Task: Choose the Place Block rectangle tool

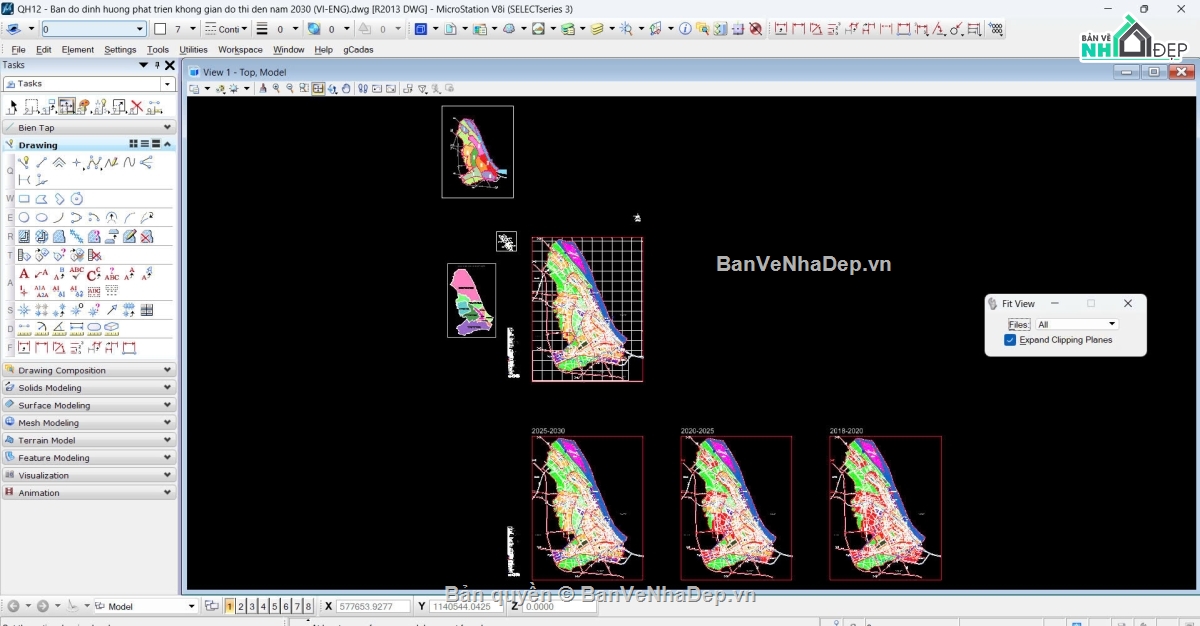Action: tap(24, 199)
